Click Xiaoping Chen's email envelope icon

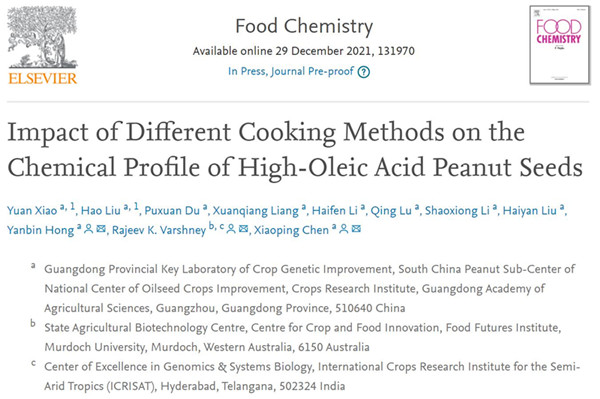356,229
